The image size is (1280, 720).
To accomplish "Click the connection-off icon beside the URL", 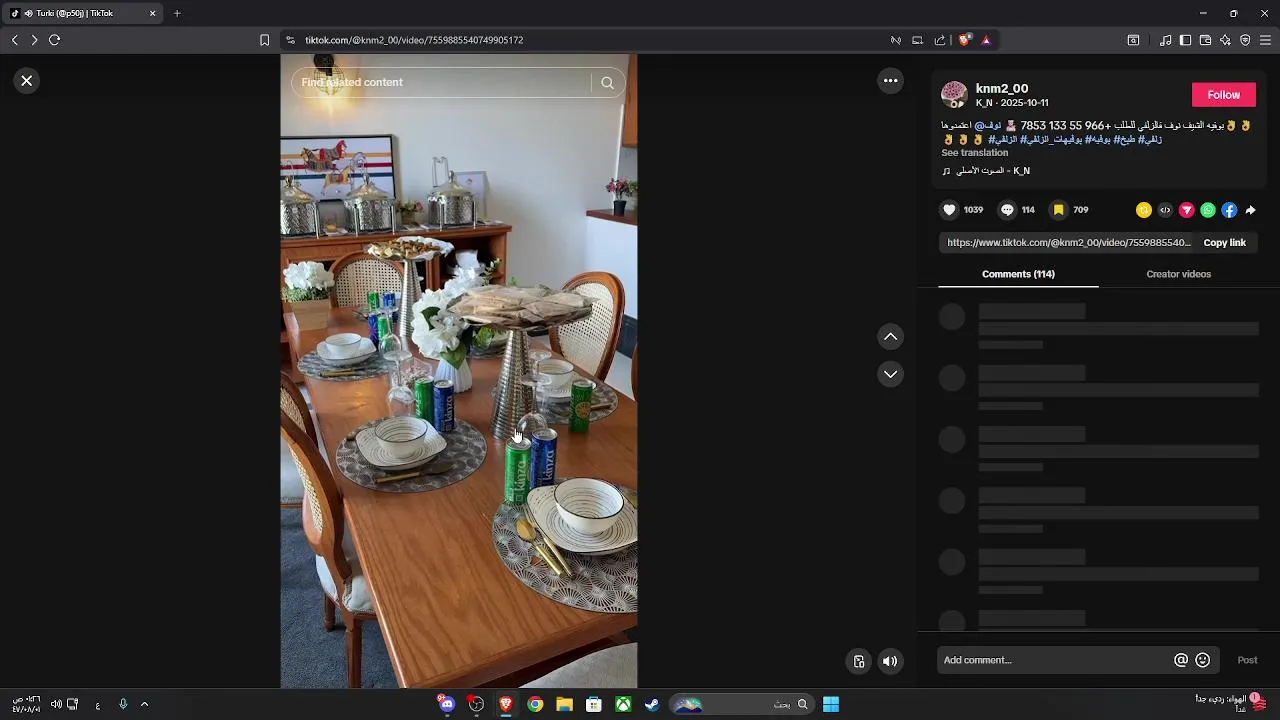I will pyautogui.click(x=895, y=40).
